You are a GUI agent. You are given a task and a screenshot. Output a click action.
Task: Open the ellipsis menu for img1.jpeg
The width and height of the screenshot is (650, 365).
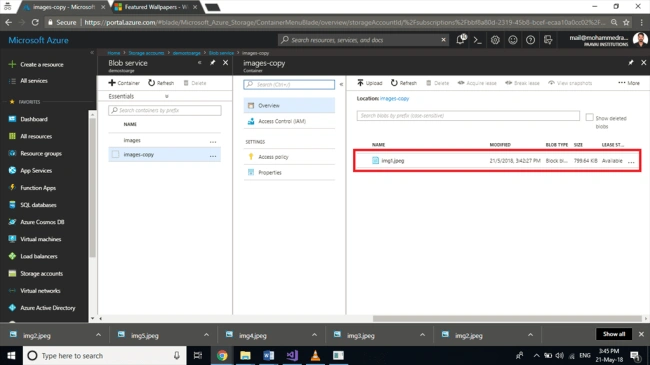[x=631, y=161]
